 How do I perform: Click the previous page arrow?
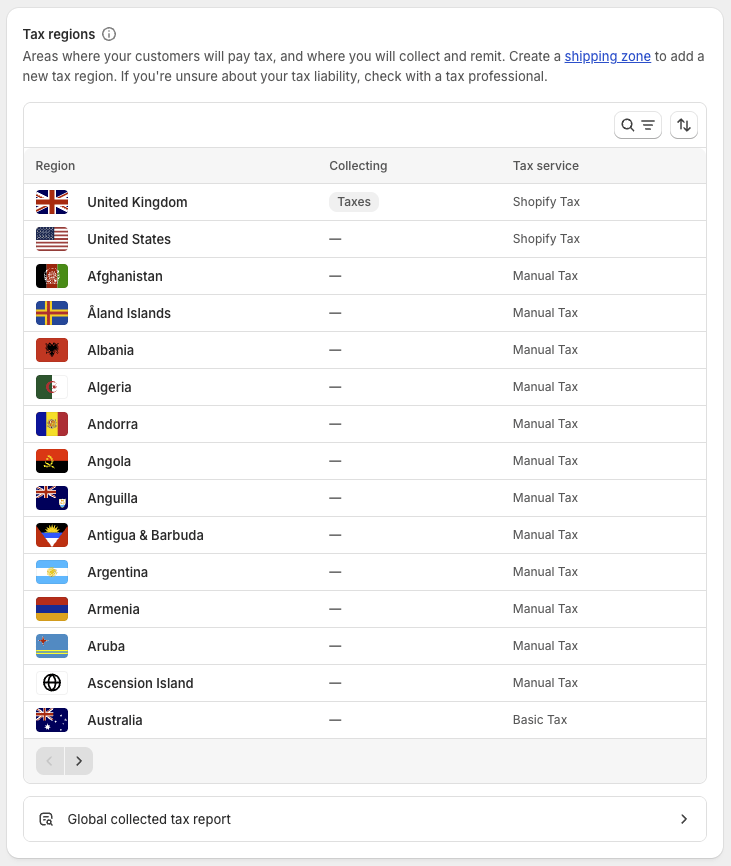coord(49,760)
